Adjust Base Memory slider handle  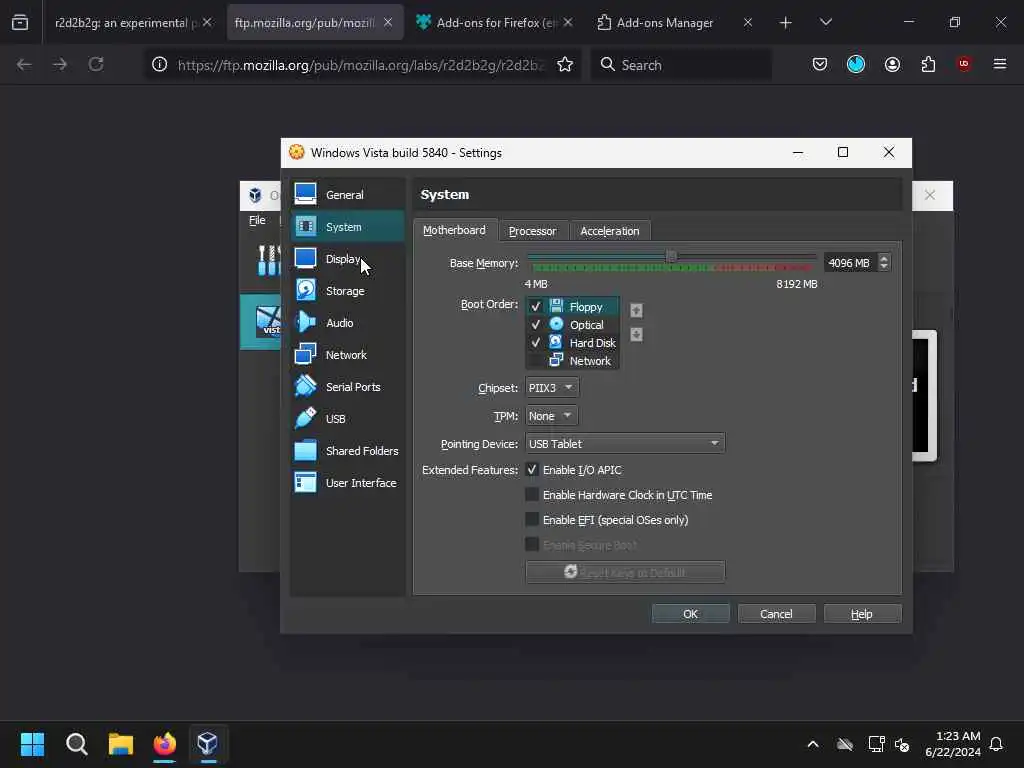671,256
